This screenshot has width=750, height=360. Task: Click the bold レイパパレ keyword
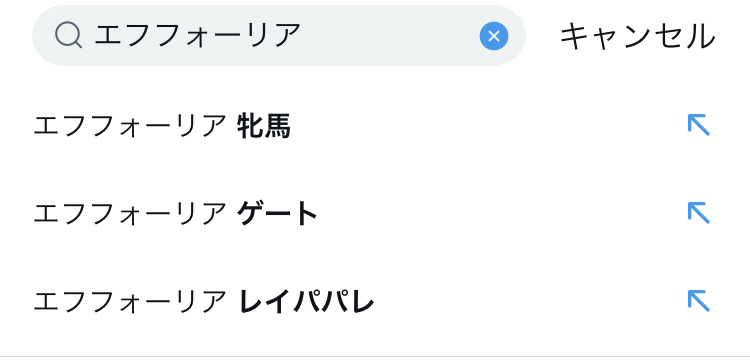[306, 302]
